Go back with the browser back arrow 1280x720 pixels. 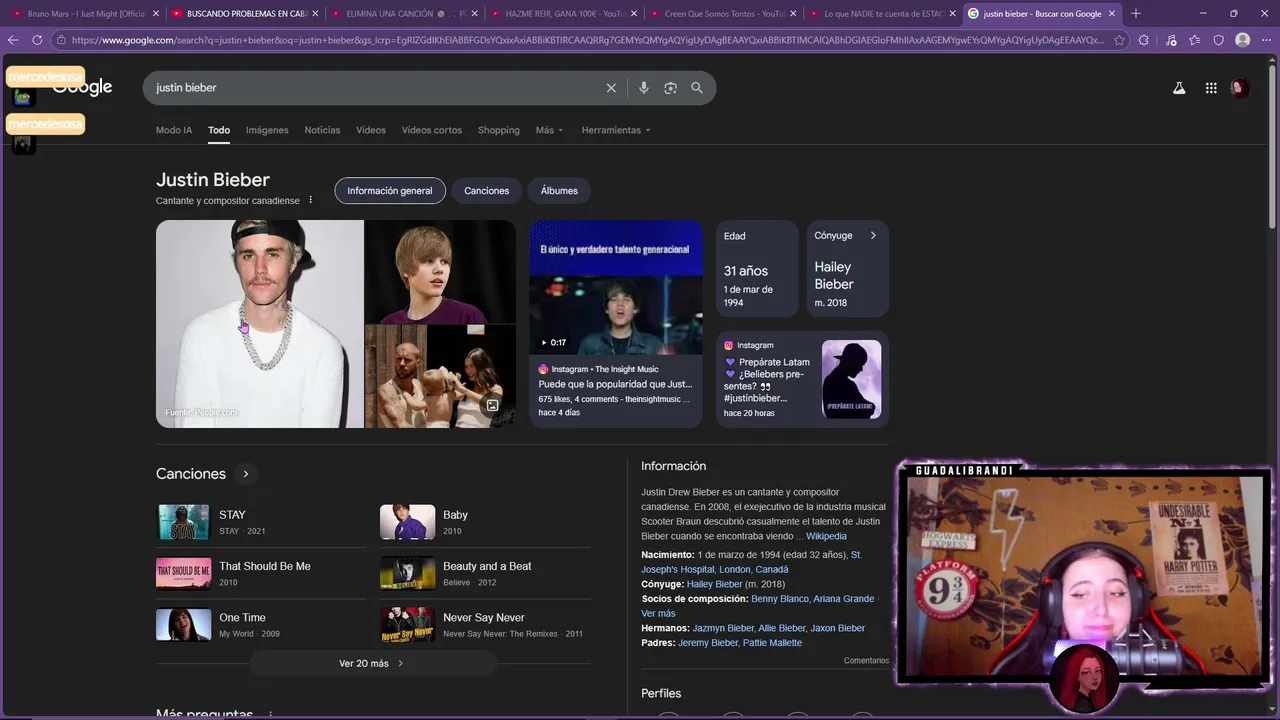pyautogui.click(x=13, y=40)
